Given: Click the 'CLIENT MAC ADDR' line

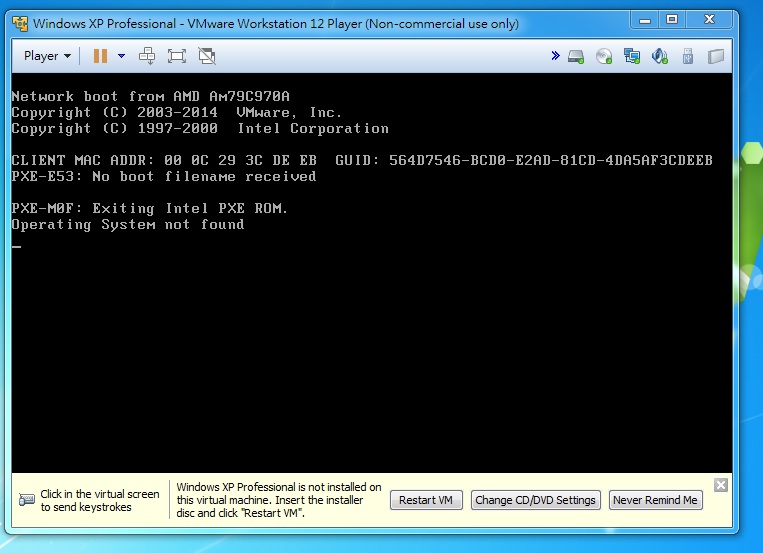Looking at the screenshot, I should [x=362, y=160].
